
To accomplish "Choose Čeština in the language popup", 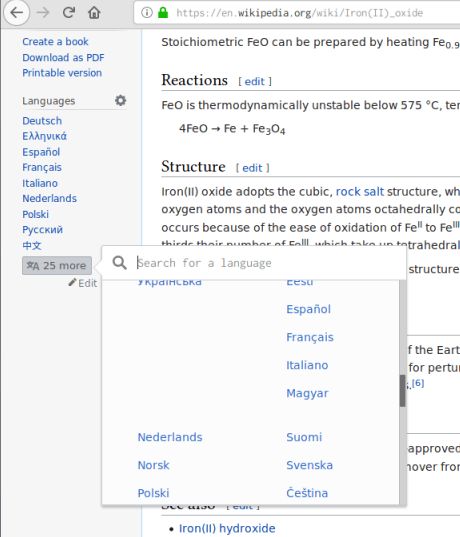I will click(x=307, y=494).
